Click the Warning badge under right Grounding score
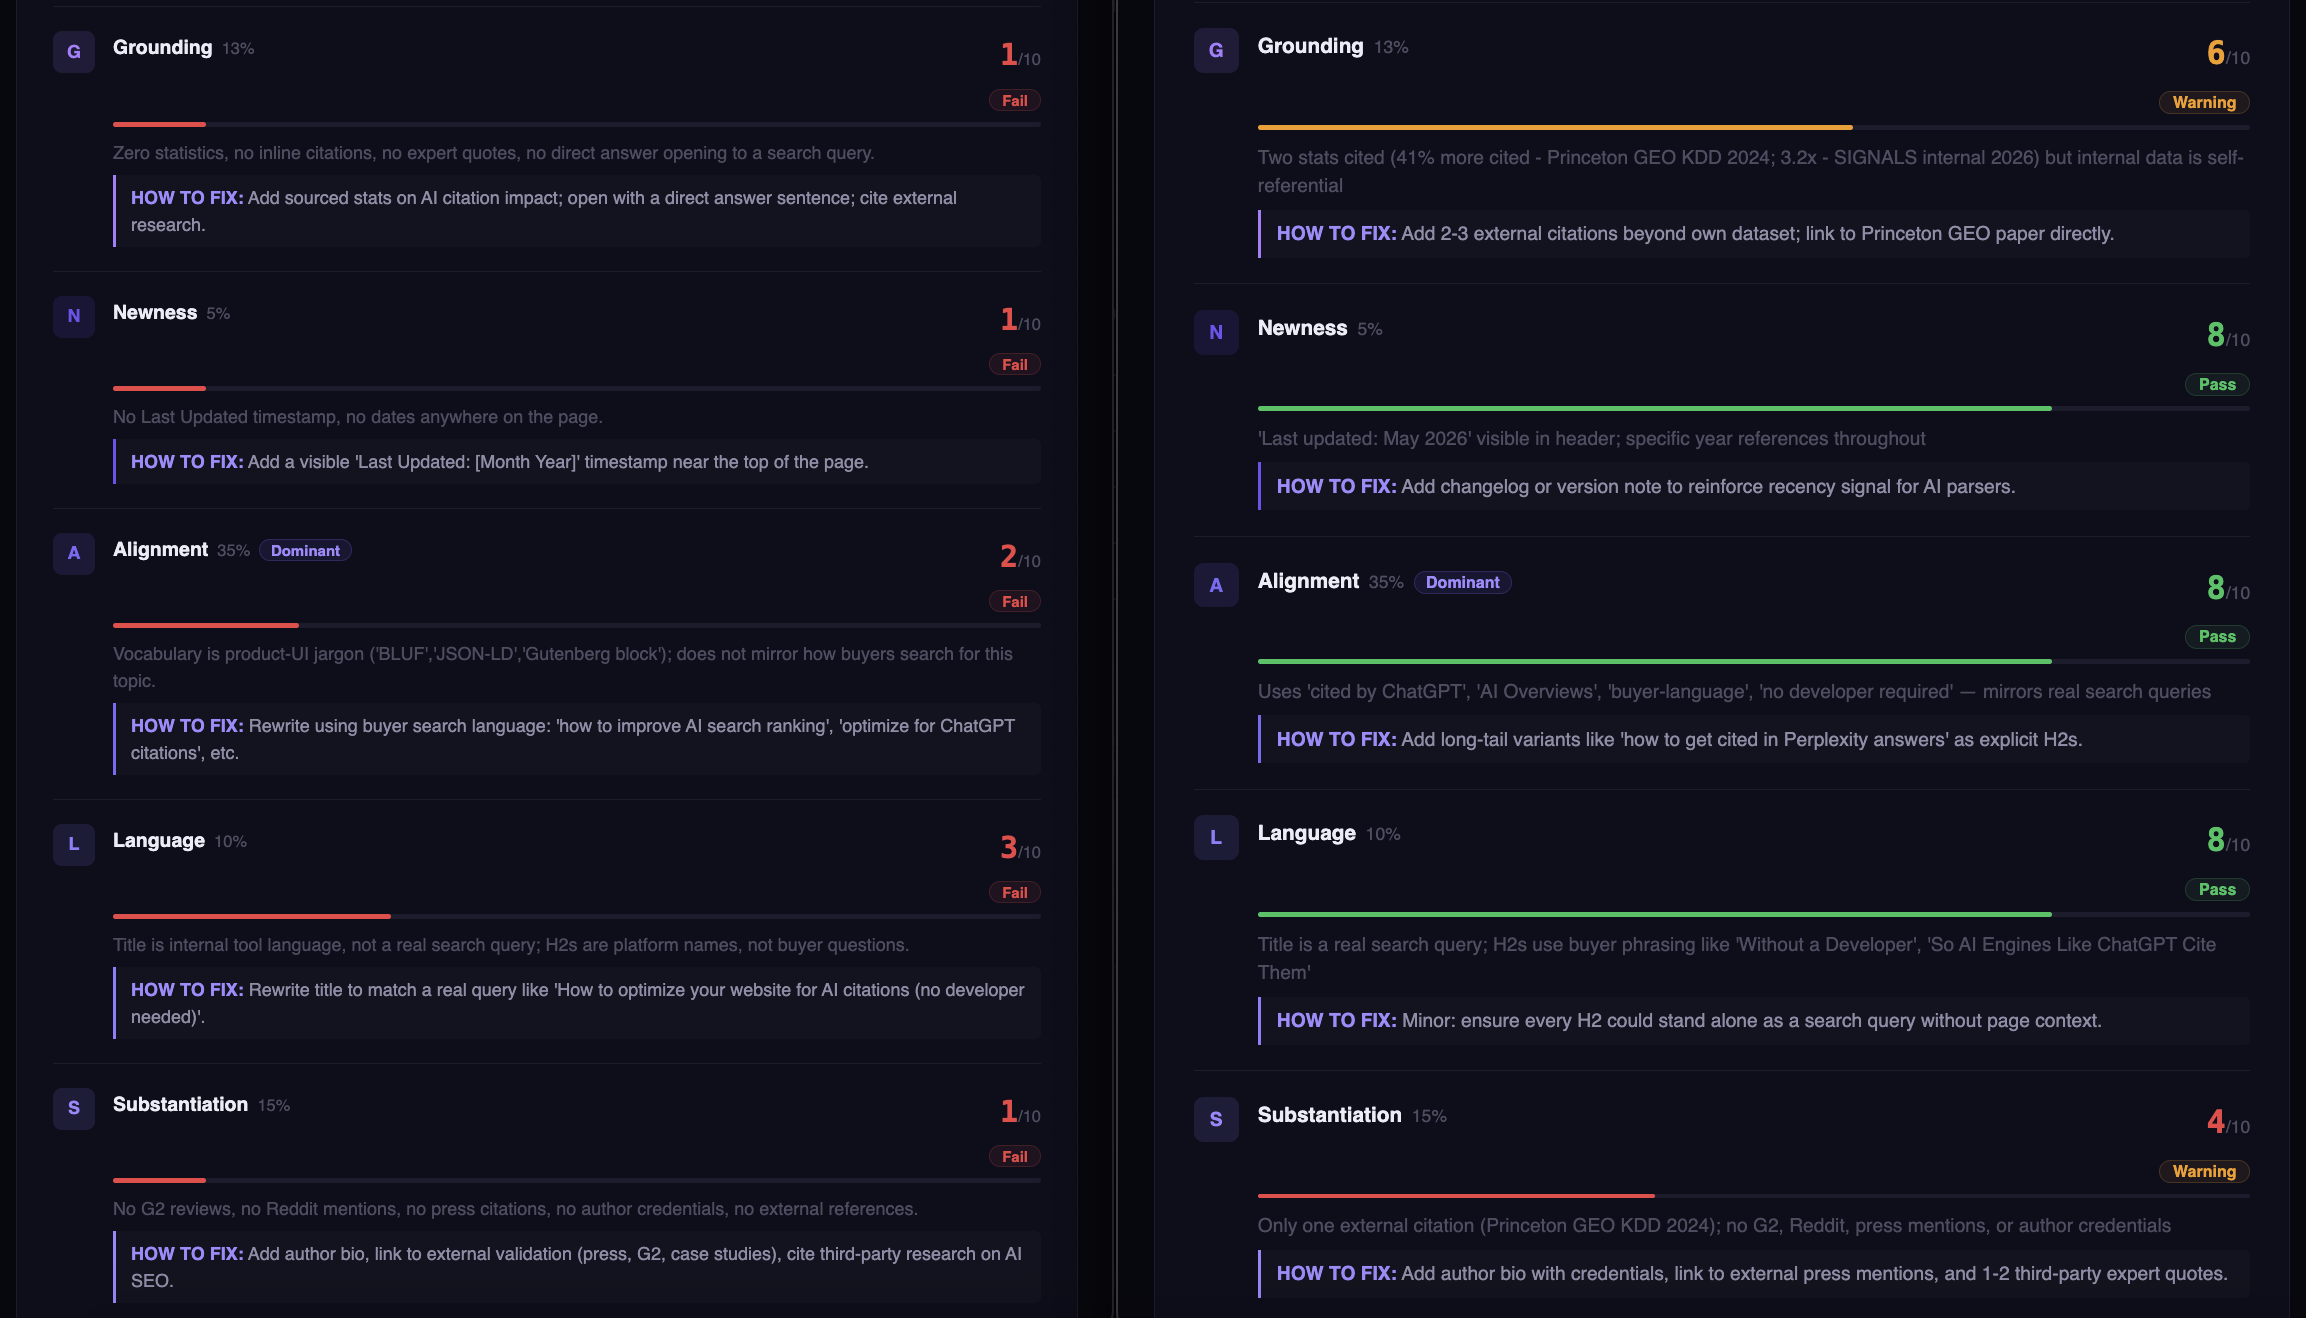Image resolution: width=2306 pixels, height=1318 pixels. click(2204, 103)
